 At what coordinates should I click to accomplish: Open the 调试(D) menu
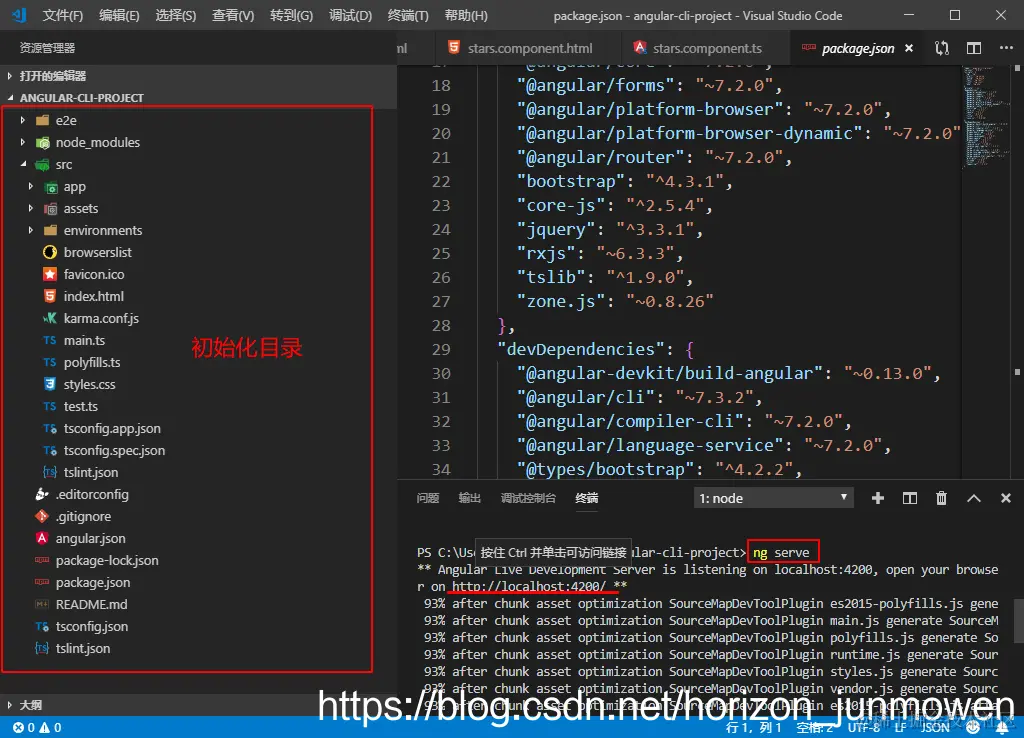pyautogui.click(x=350, y=15)
